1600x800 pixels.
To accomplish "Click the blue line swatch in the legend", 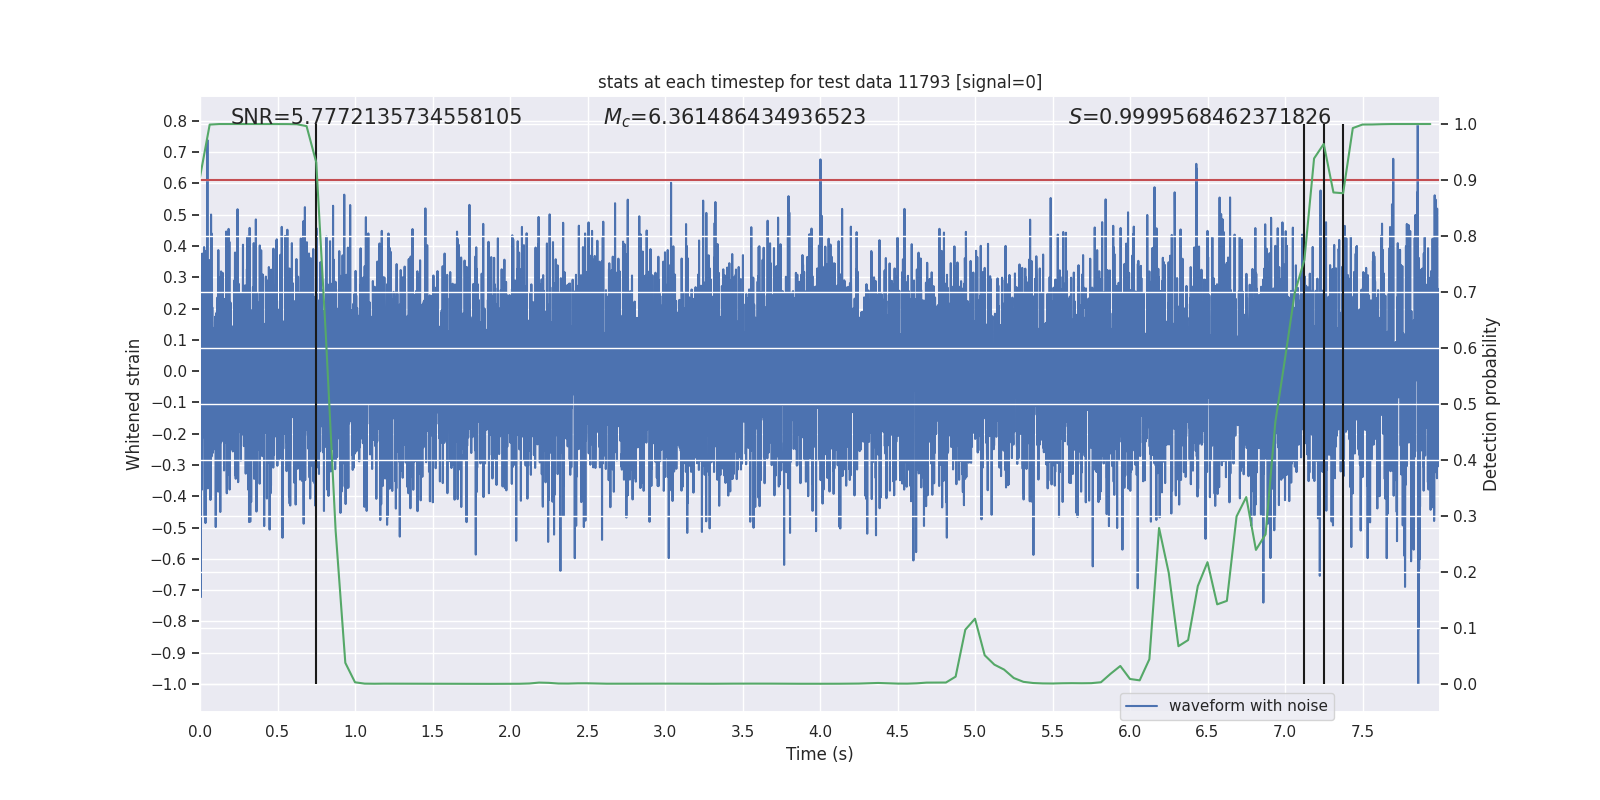I will [1142, 706].
